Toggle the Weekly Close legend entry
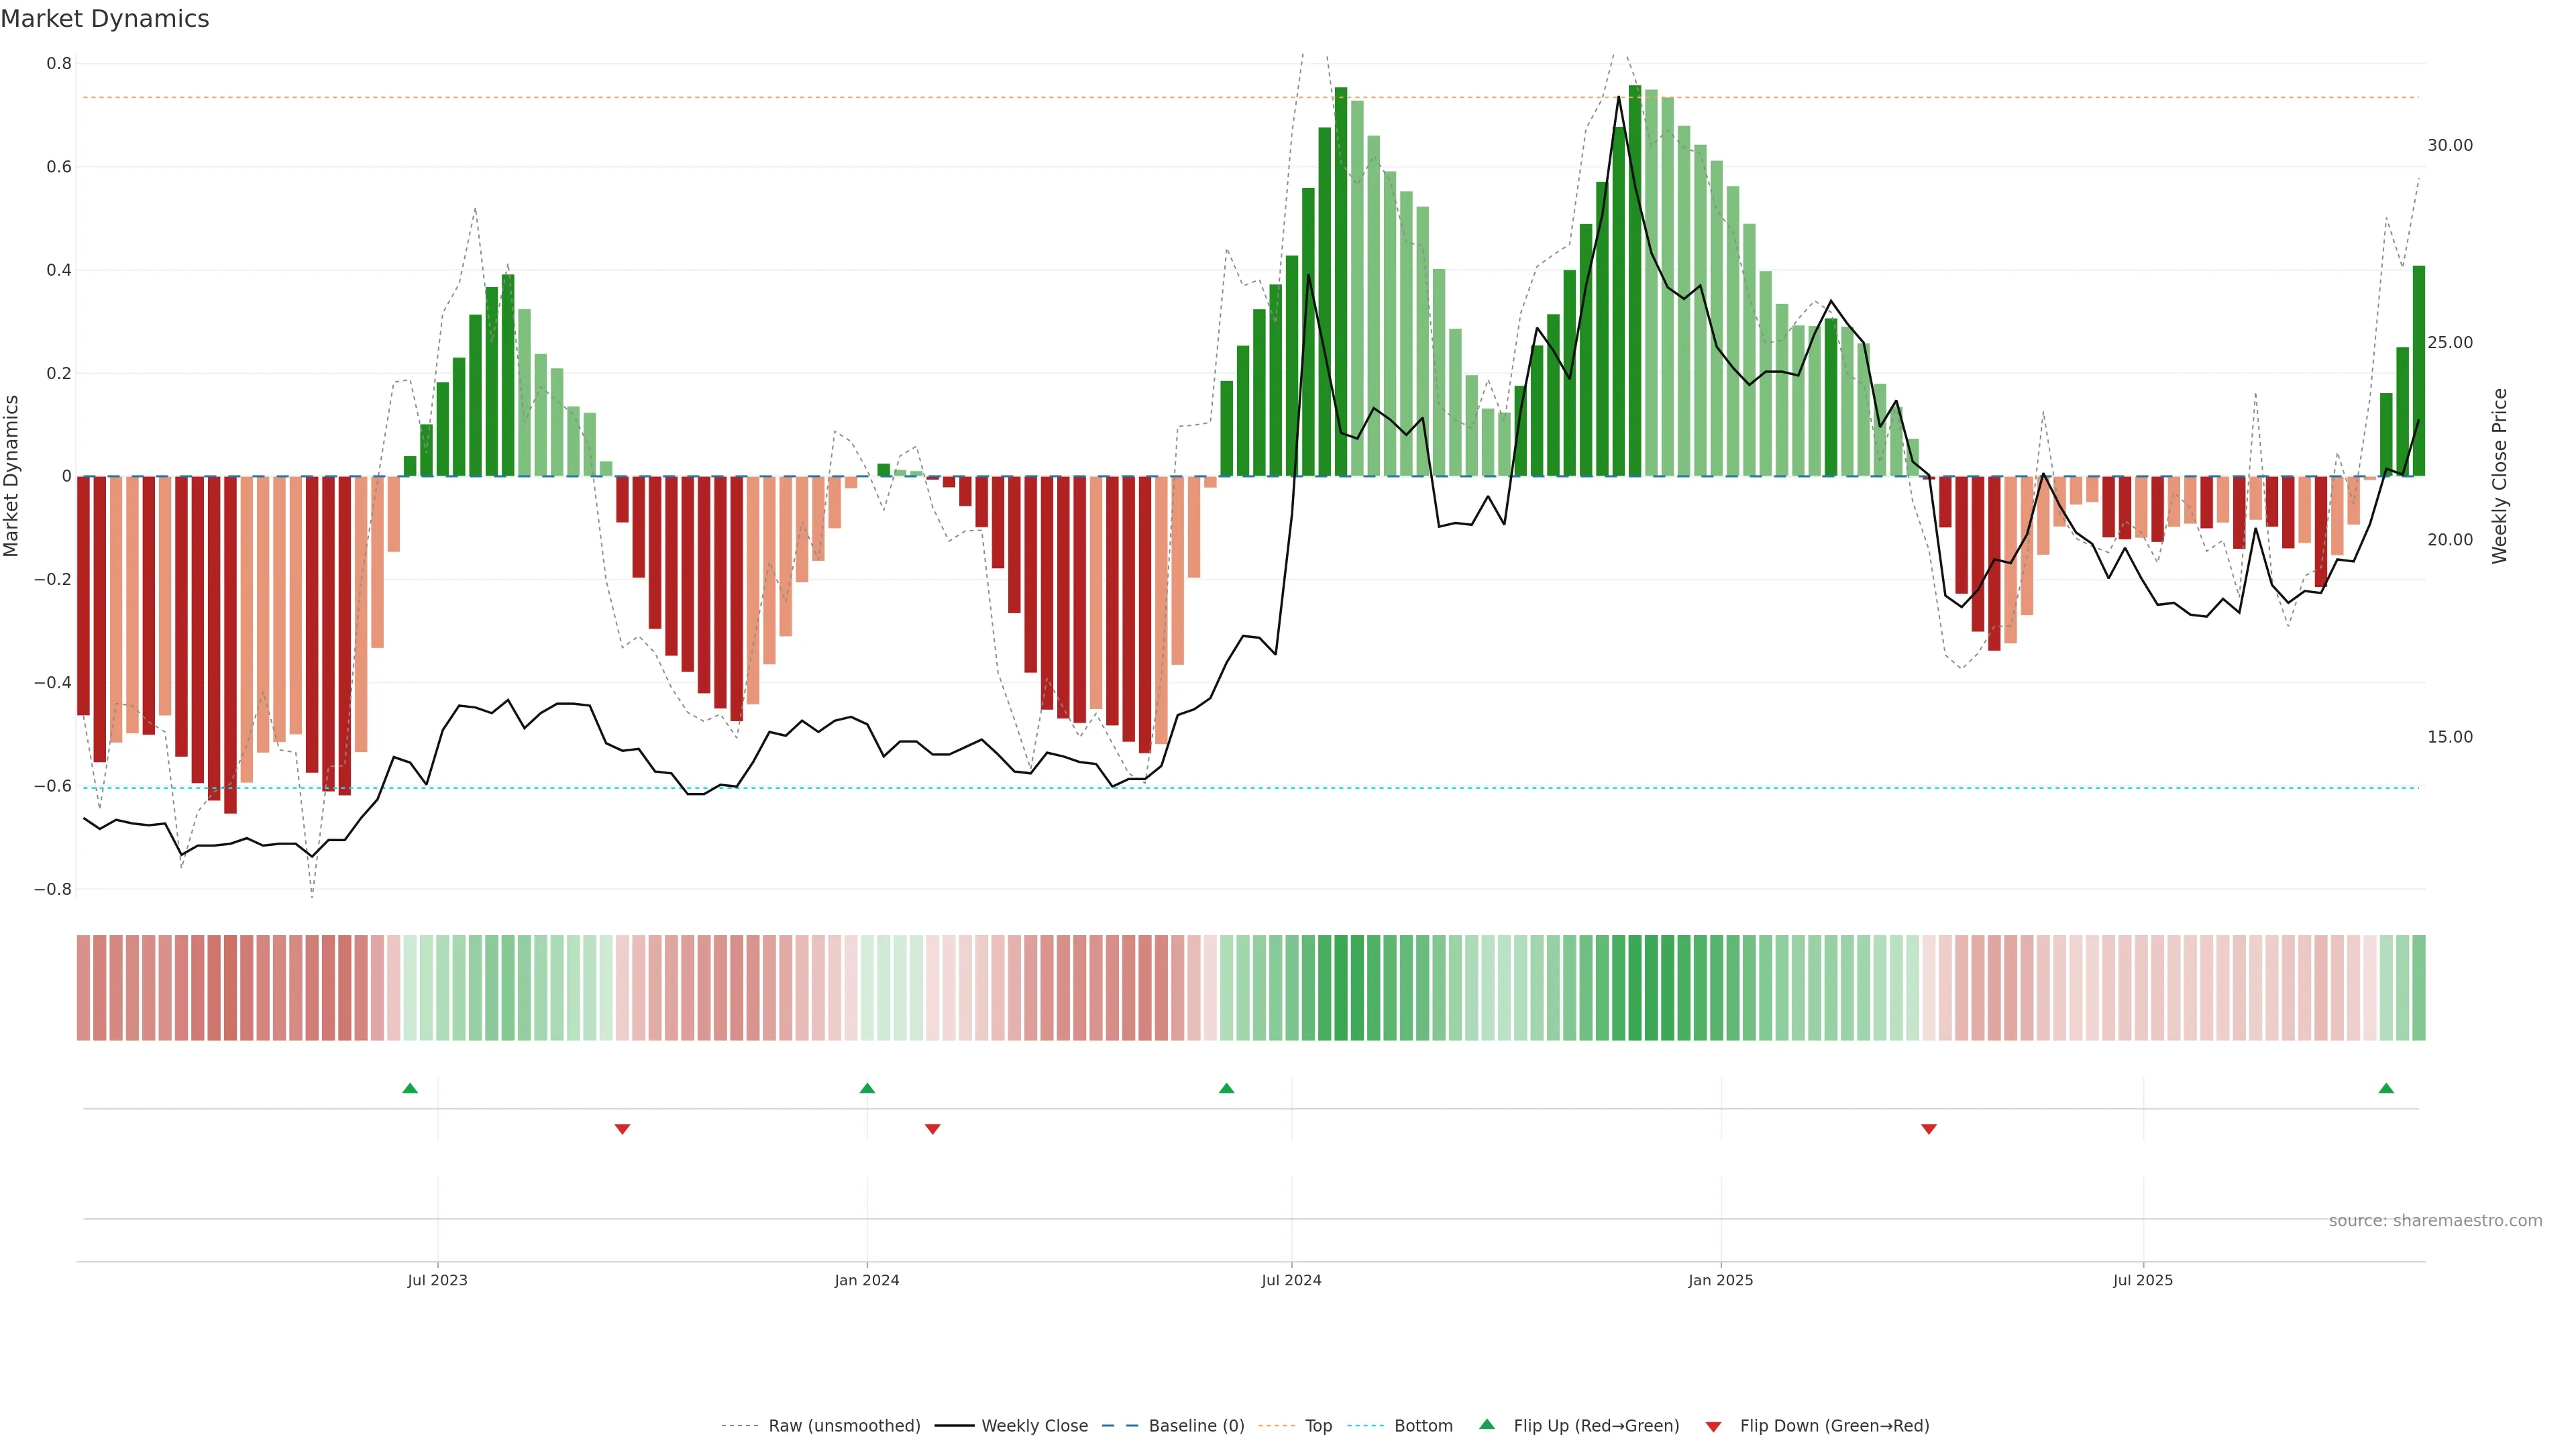This screenshot has width=2576, height=1449. point(1034,1426)
